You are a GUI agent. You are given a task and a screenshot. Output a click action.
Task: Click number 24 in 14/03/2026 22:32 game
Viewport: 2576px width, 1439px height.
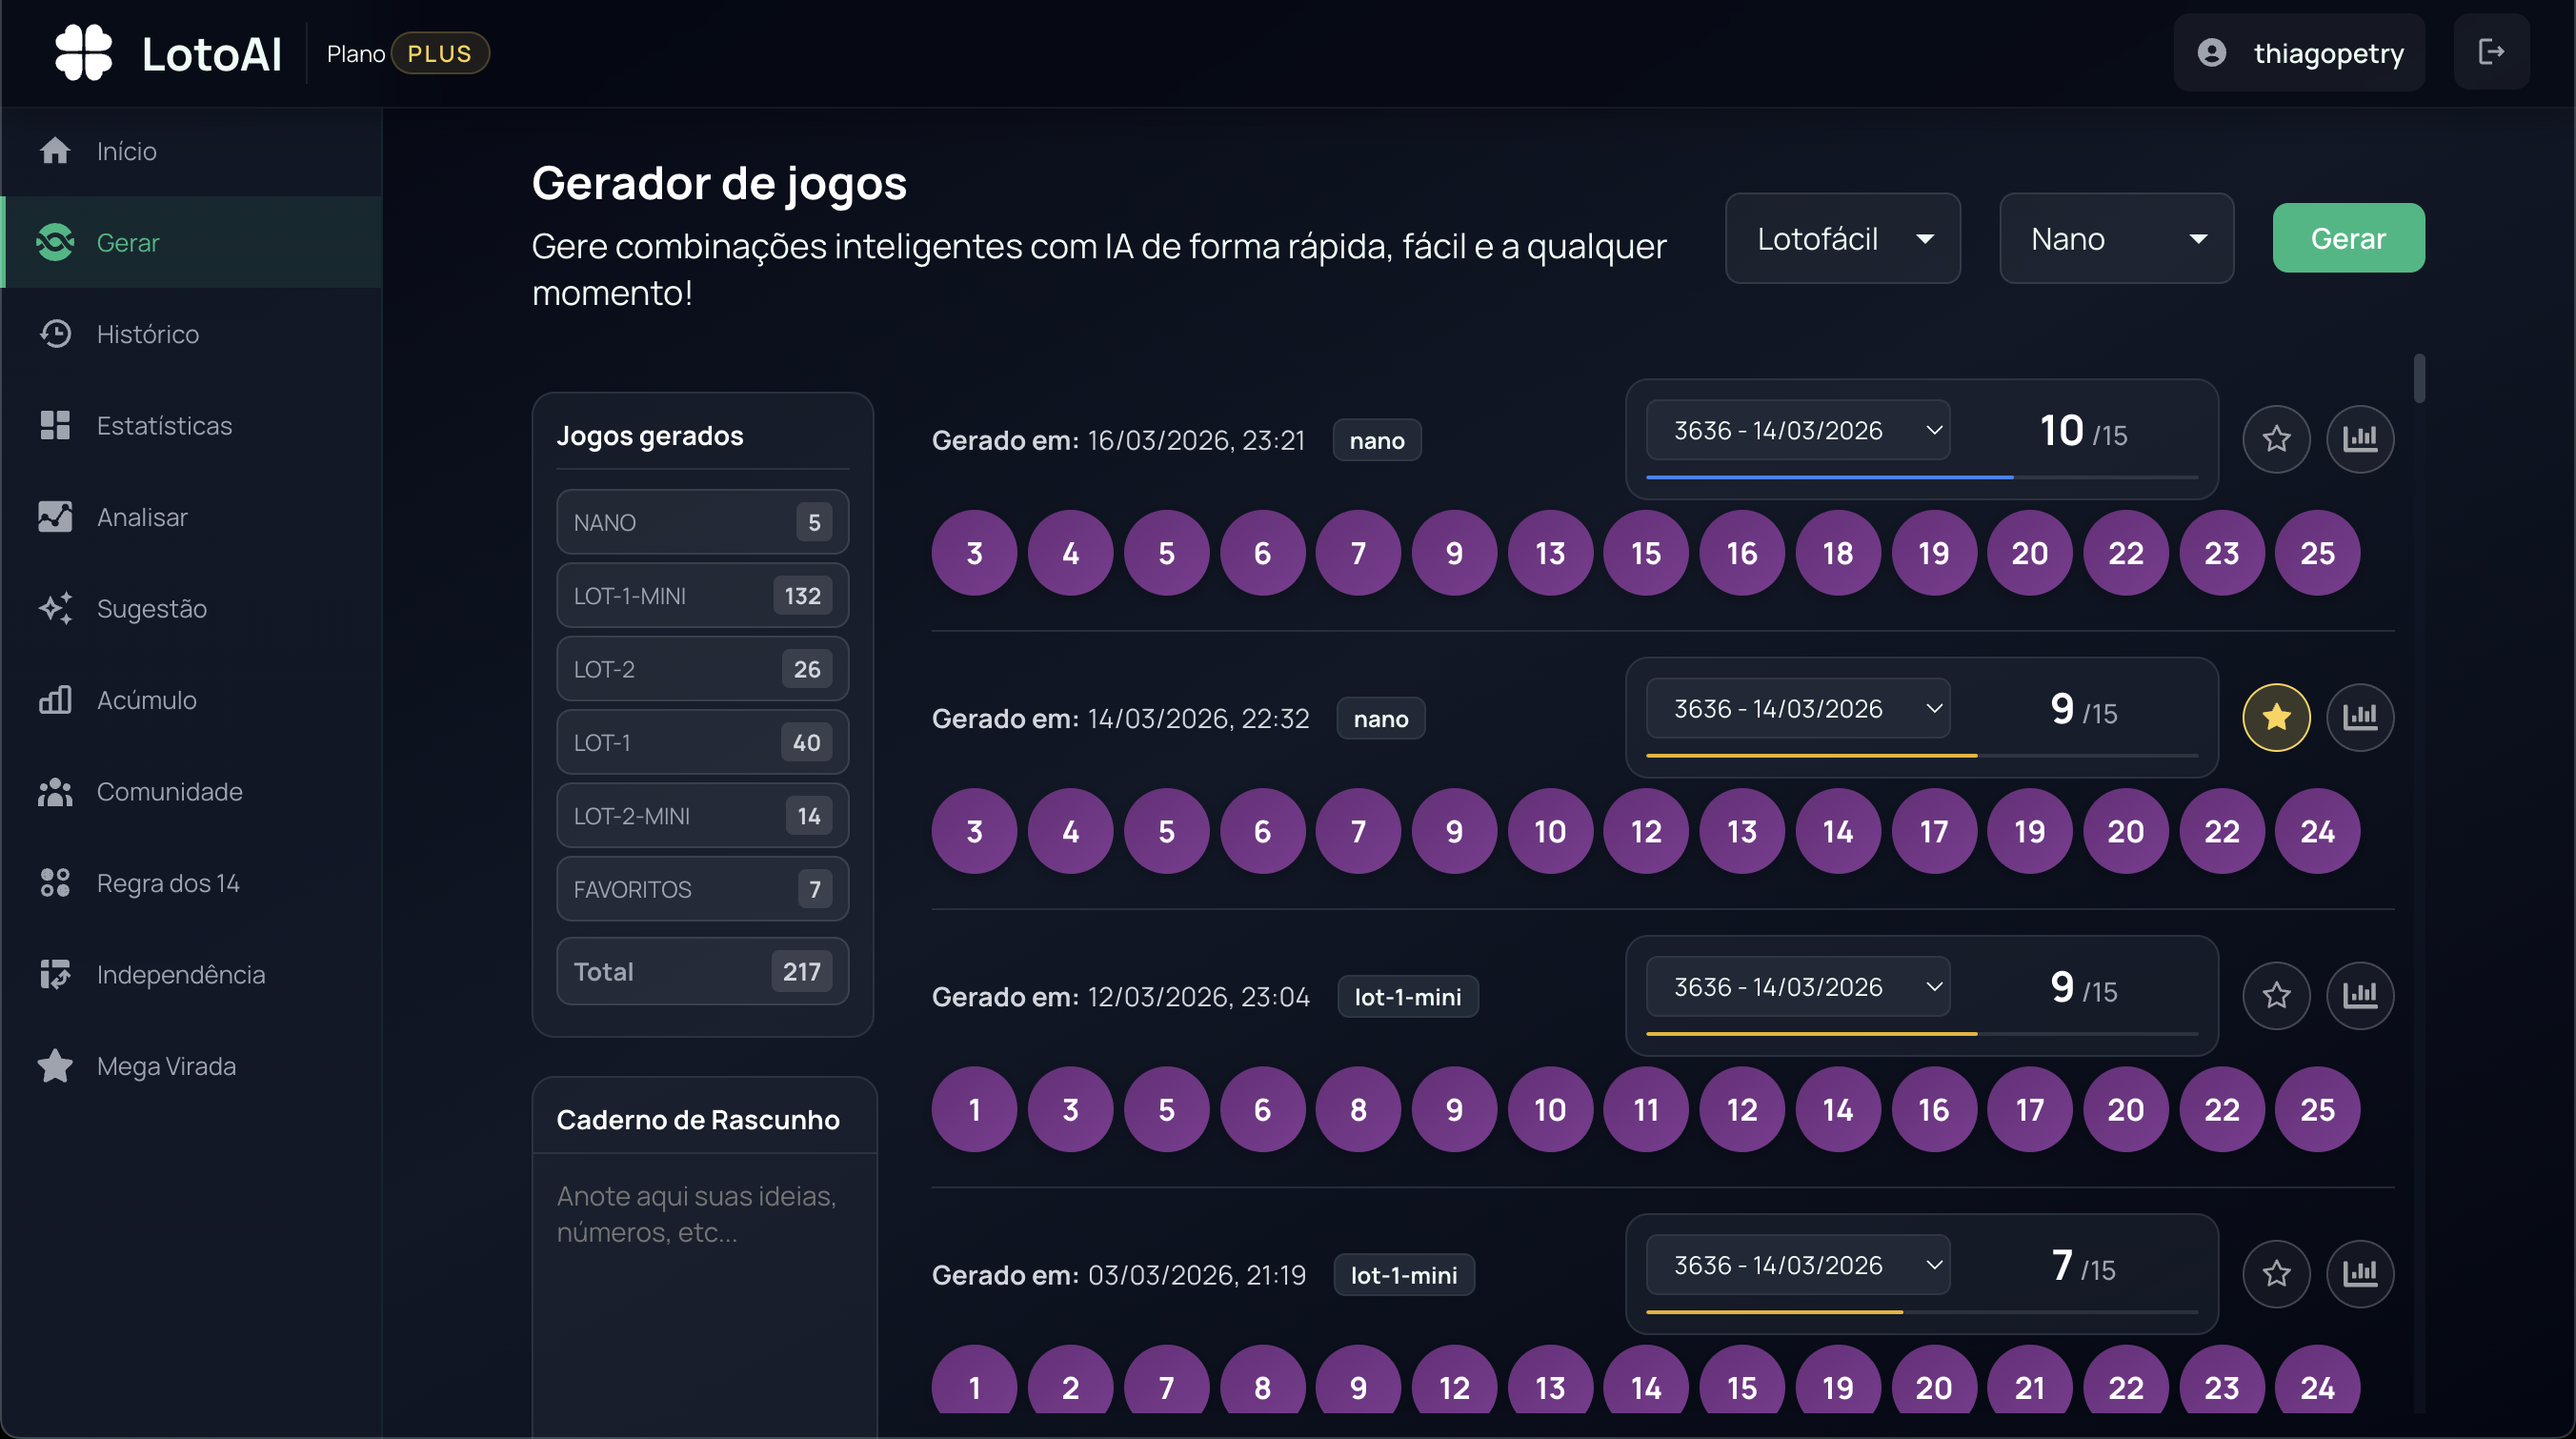2316,831
